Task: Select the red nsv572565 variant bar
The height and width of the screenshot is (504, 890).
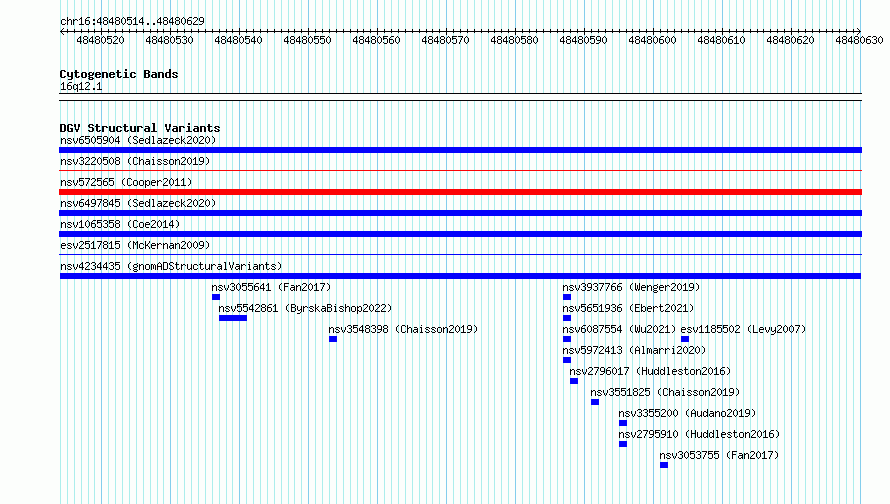Action: (x=460, y=192)
